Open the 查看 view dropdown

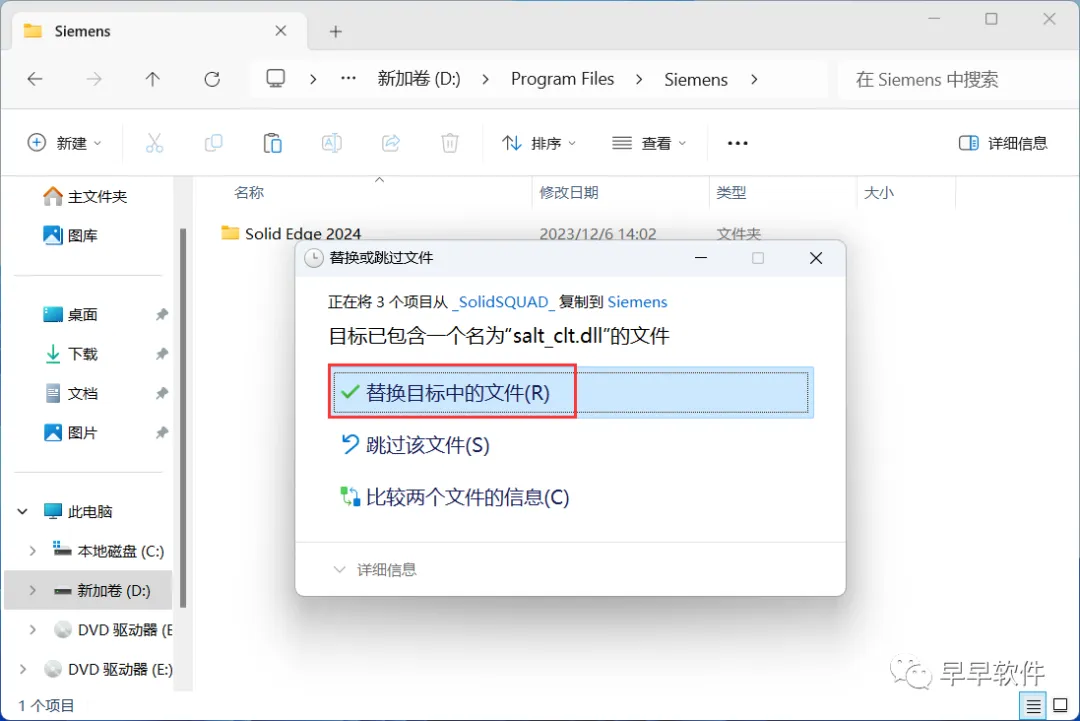click(x=649, y=143)
